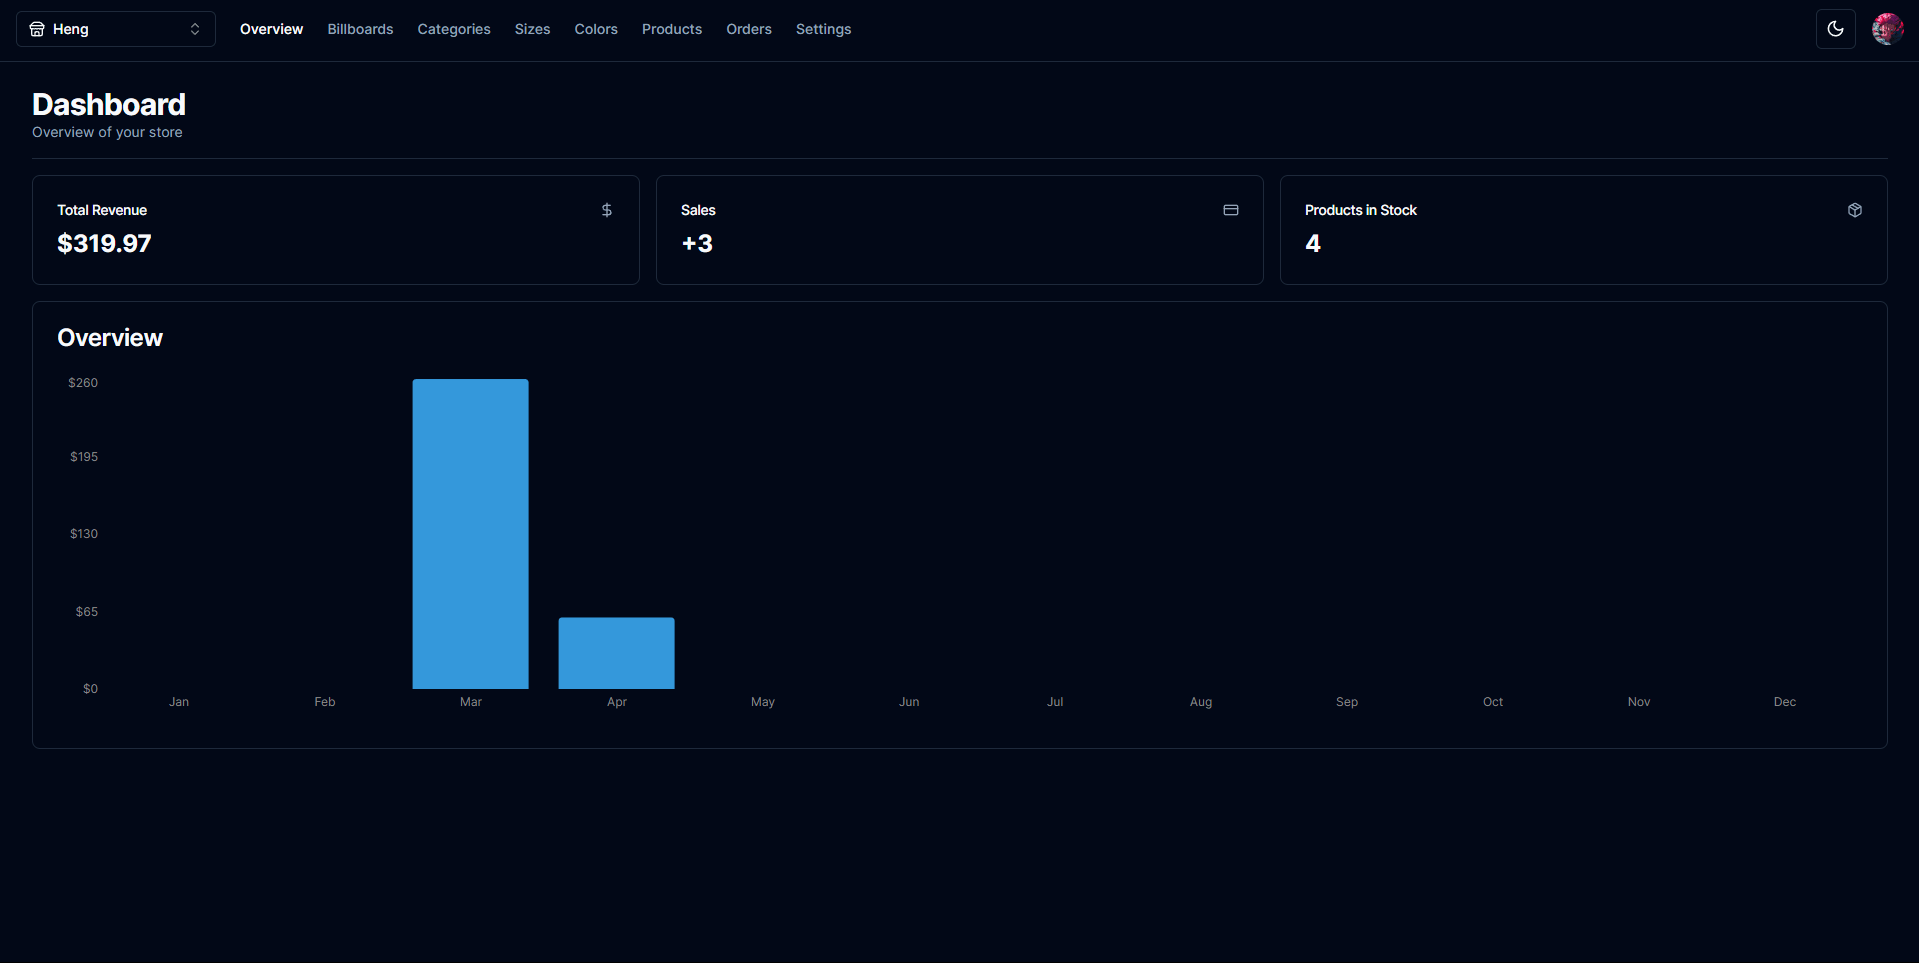Switch to the Colors page
The height and width of the screenshot is (963, 1919).
pyautogui.click(x=595, y=29)
